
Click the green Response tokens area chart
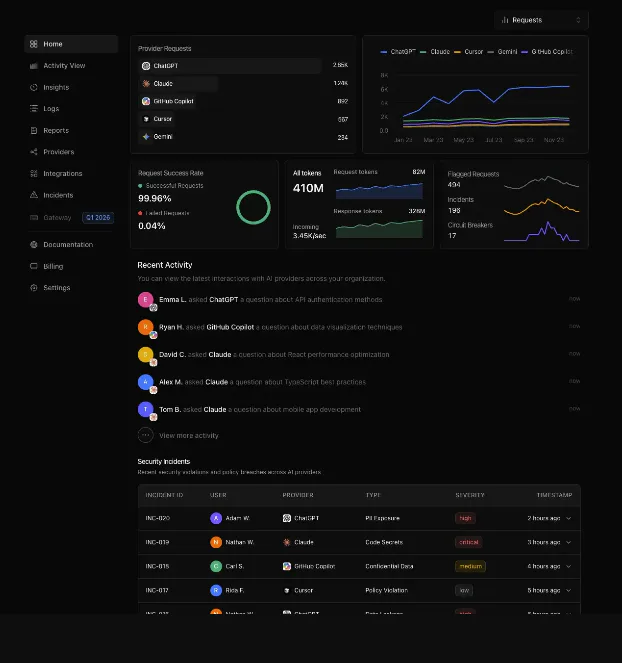pos(379,229)
